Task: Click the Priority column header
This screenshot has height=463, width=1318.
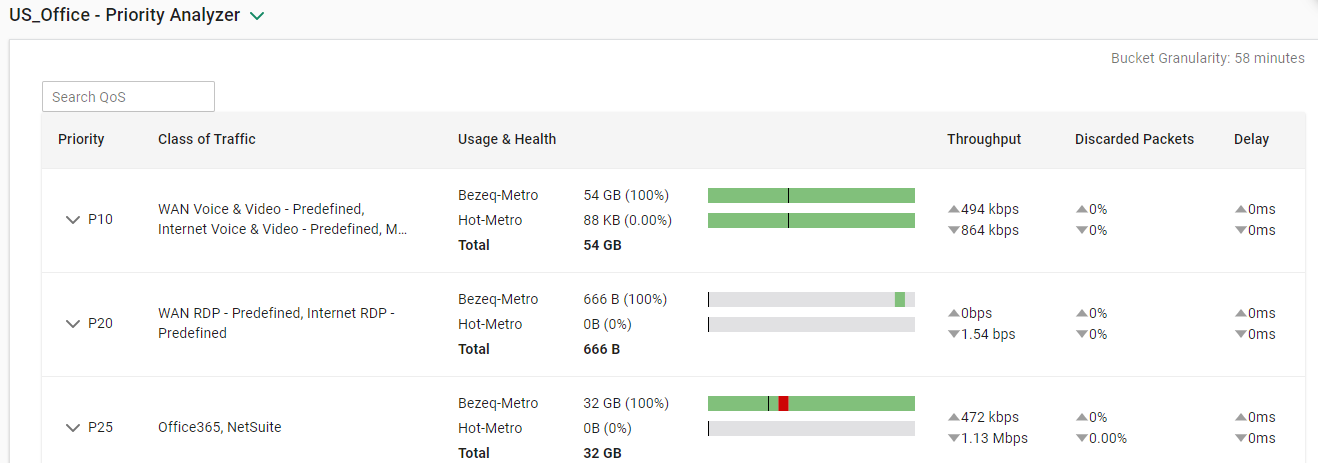Action: click(81, 139)
